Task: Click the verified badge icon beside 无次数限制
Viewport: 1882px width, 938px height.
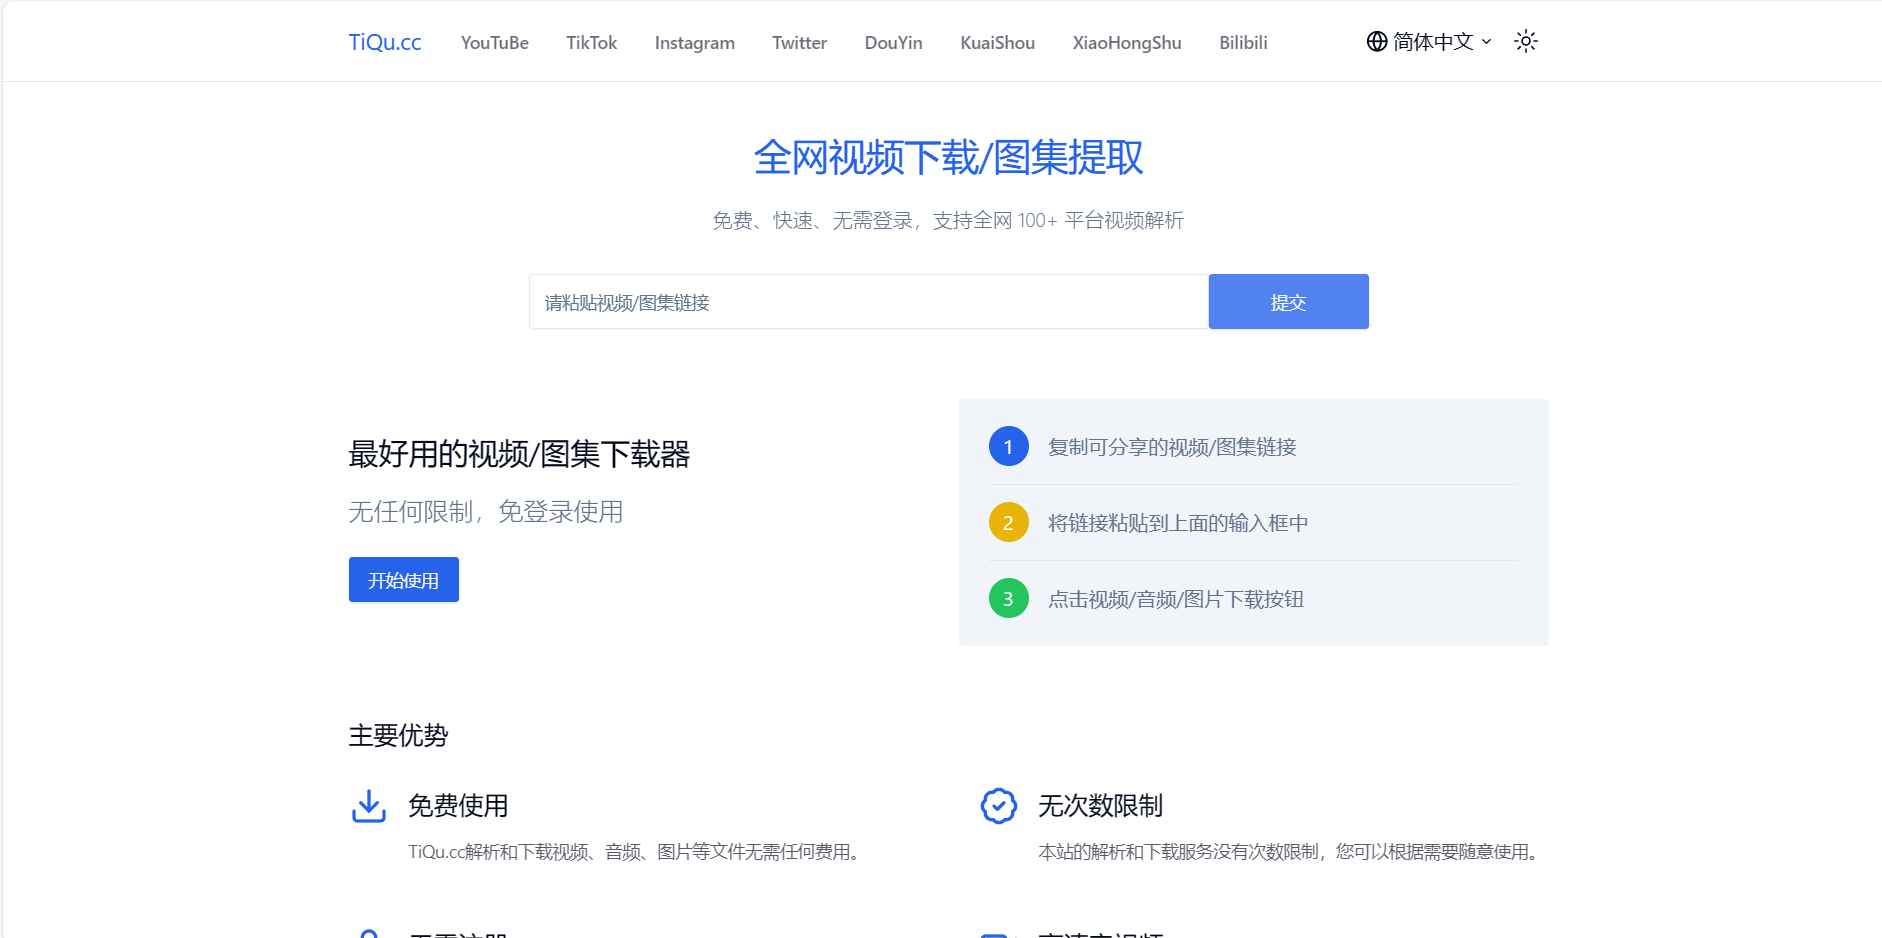Action: [999, 806]
